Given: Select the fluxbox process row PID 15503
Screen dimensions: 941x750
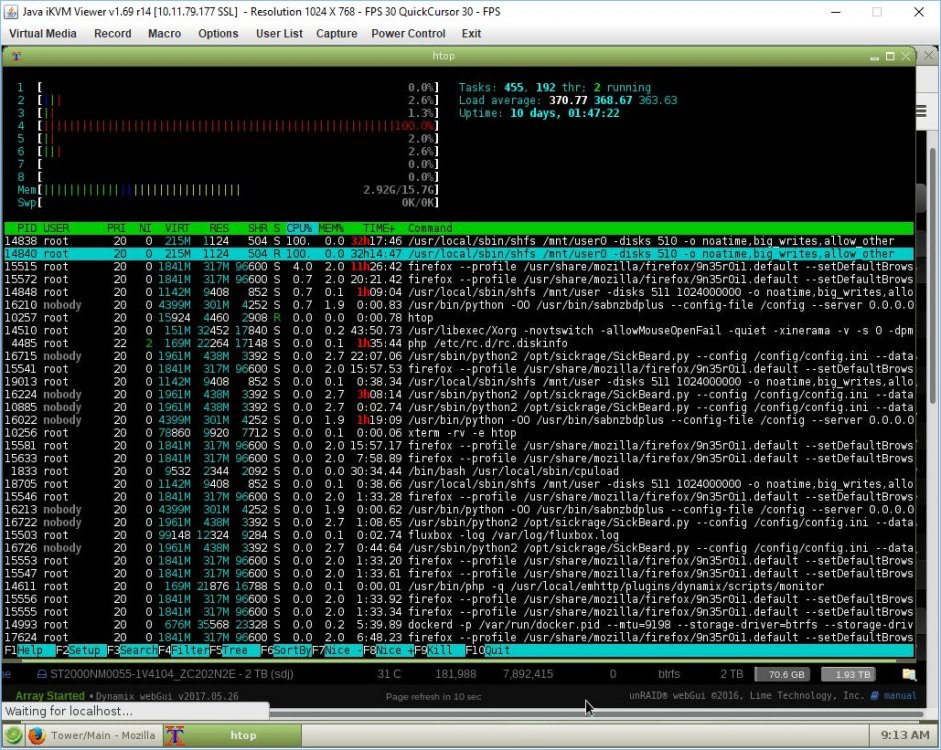Looking at the screenshot, I should 458,535.
